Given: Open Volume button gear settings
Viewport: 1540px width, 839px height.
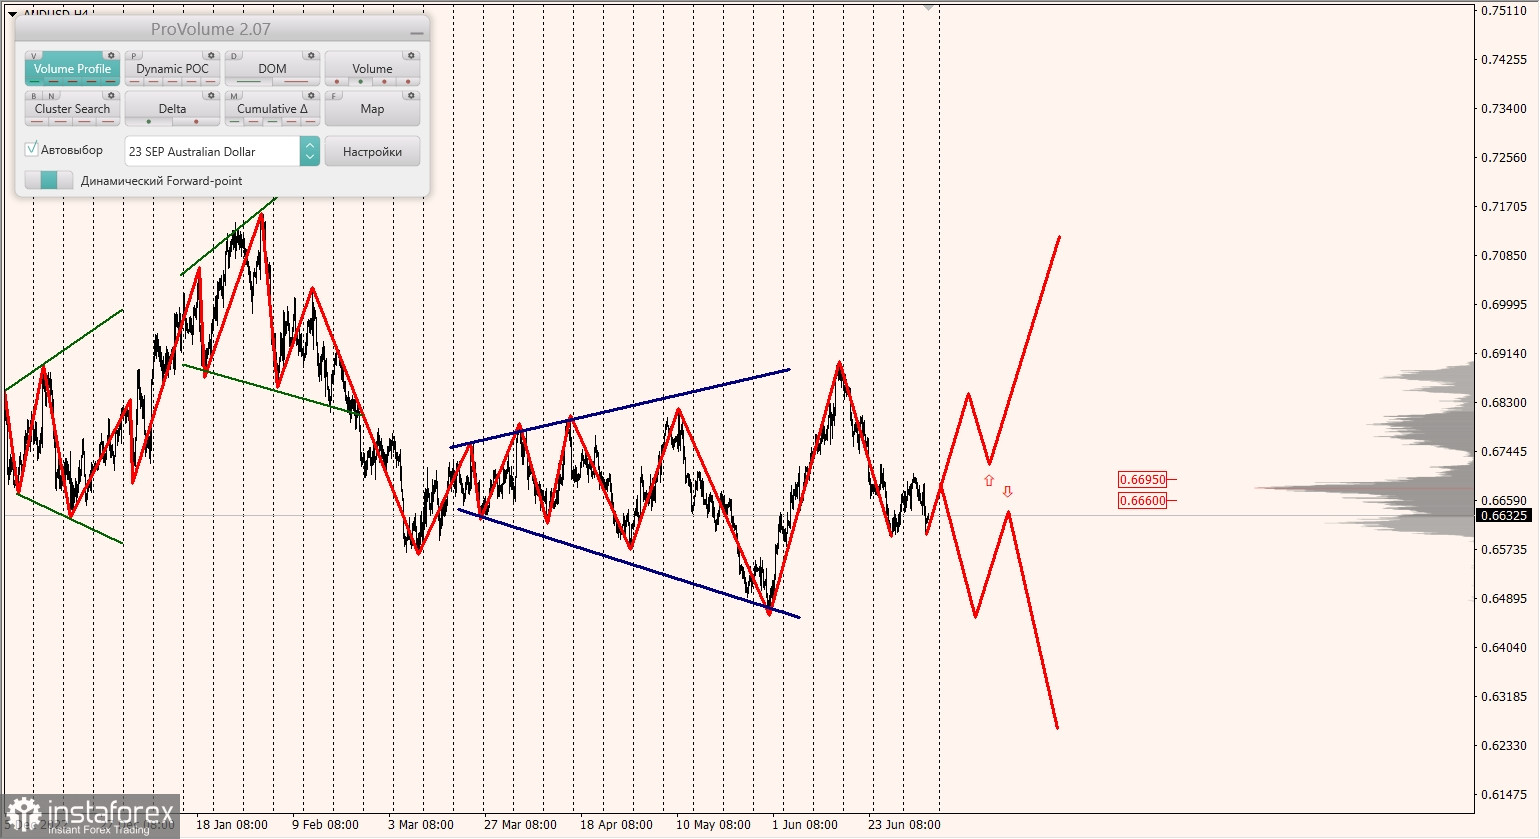Looking at the screenshot, I should pyautogui.click(x=411, y=56).
